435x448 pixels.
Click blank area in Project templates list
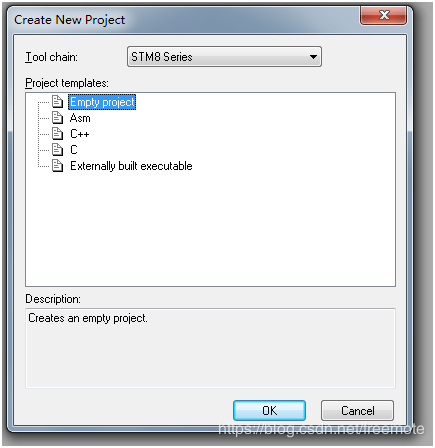point(210,230)
